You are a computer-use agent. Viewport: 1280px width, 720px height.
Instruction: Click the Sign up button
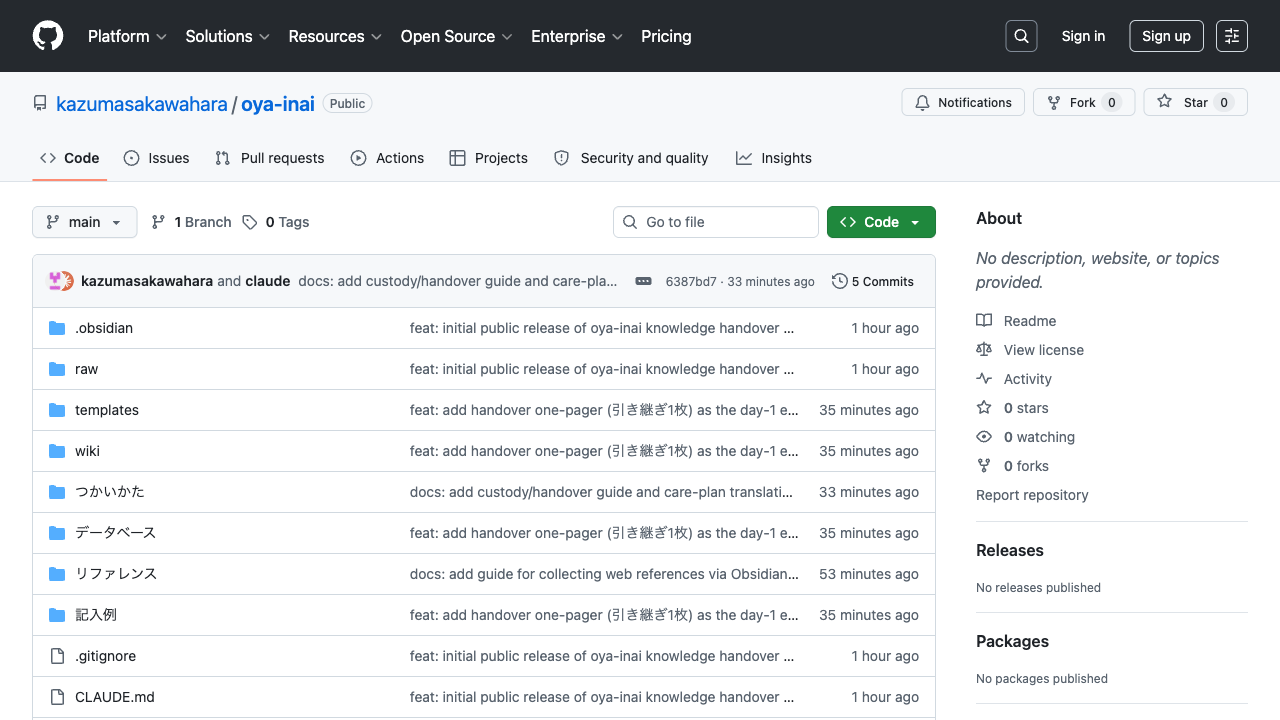click(1166, 36)
